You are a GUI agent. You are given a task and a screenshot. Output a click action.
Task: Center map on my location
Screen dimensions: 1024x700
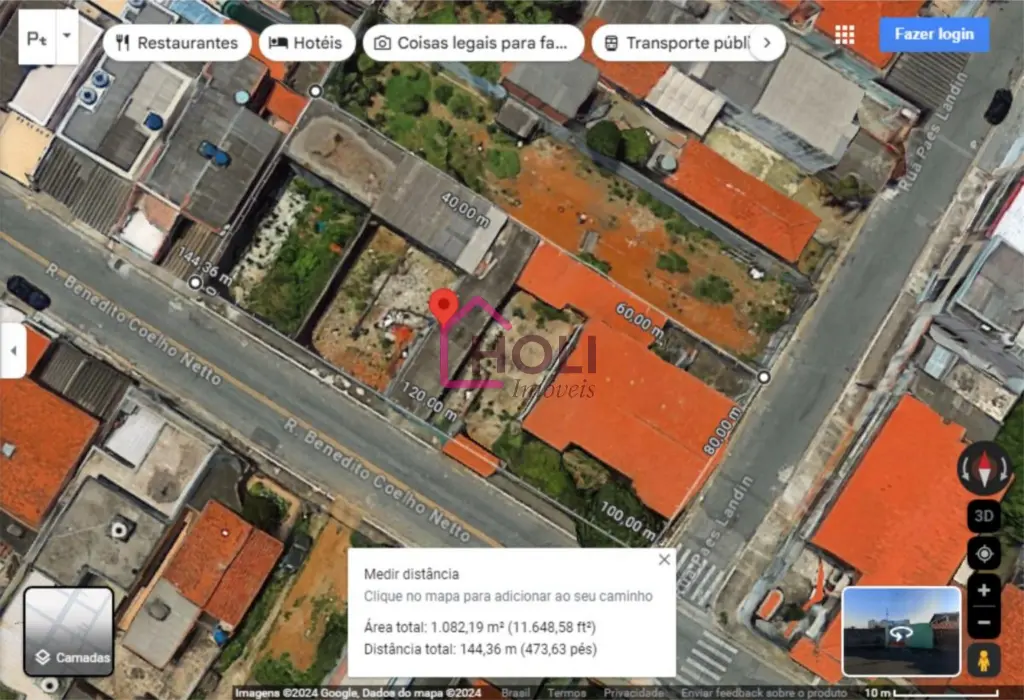[x=984, y=554]
